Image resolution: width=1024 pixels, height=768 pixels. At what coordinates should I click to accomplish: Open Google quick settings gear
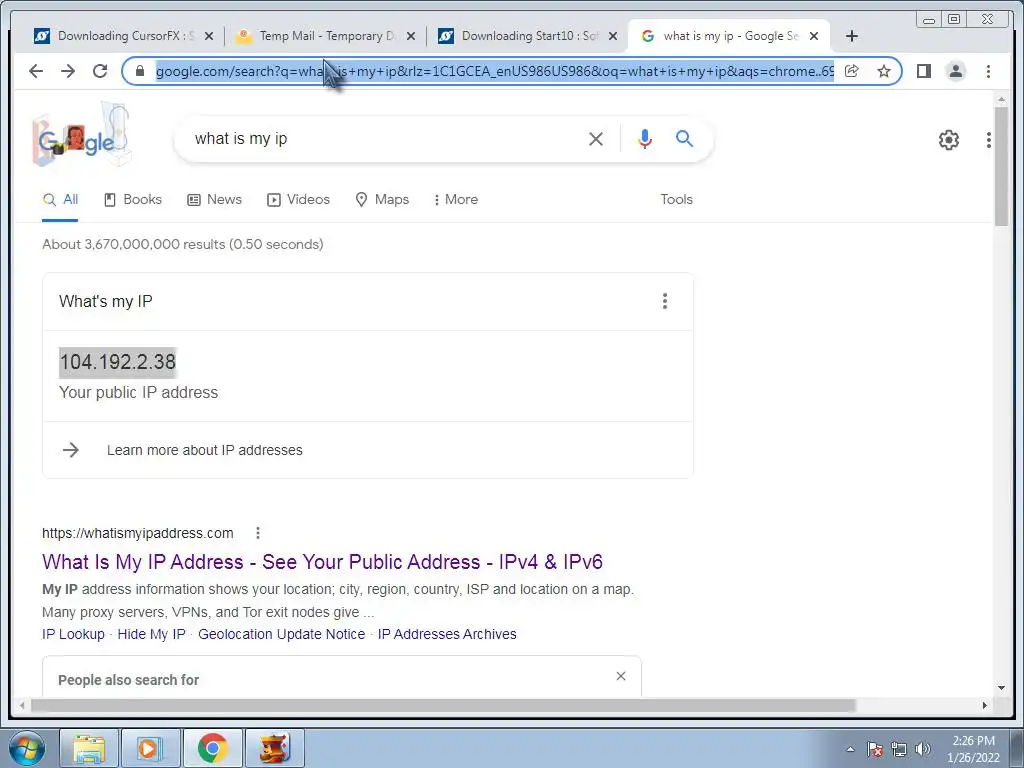tap(948, 139)
